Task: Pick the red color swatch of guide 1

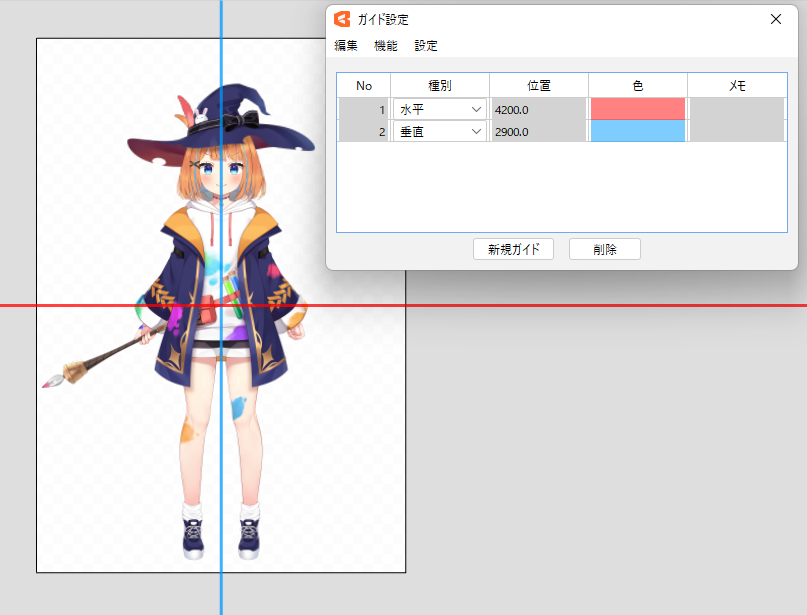Action: (x=637, y=109)
